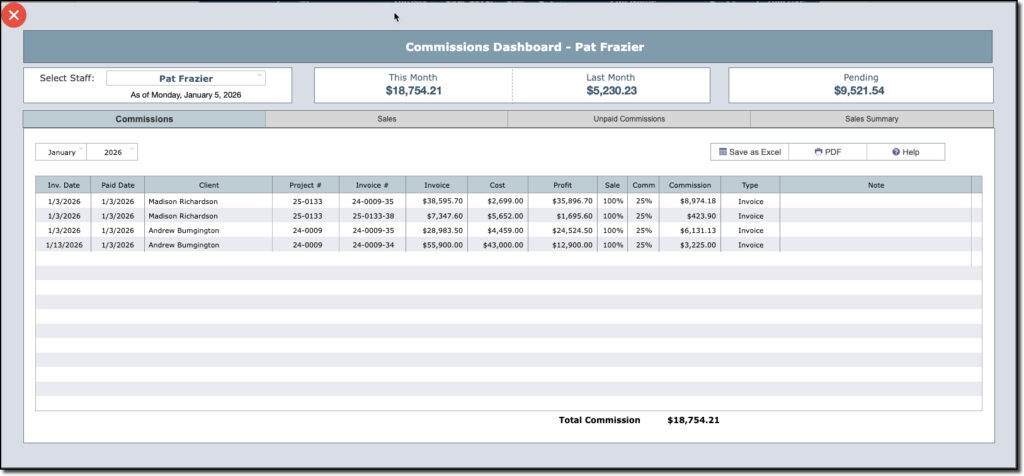The image size is (1024, 476).
Task: Select the row with invoice 24-0009-34
Action: (x=372, y=245)
